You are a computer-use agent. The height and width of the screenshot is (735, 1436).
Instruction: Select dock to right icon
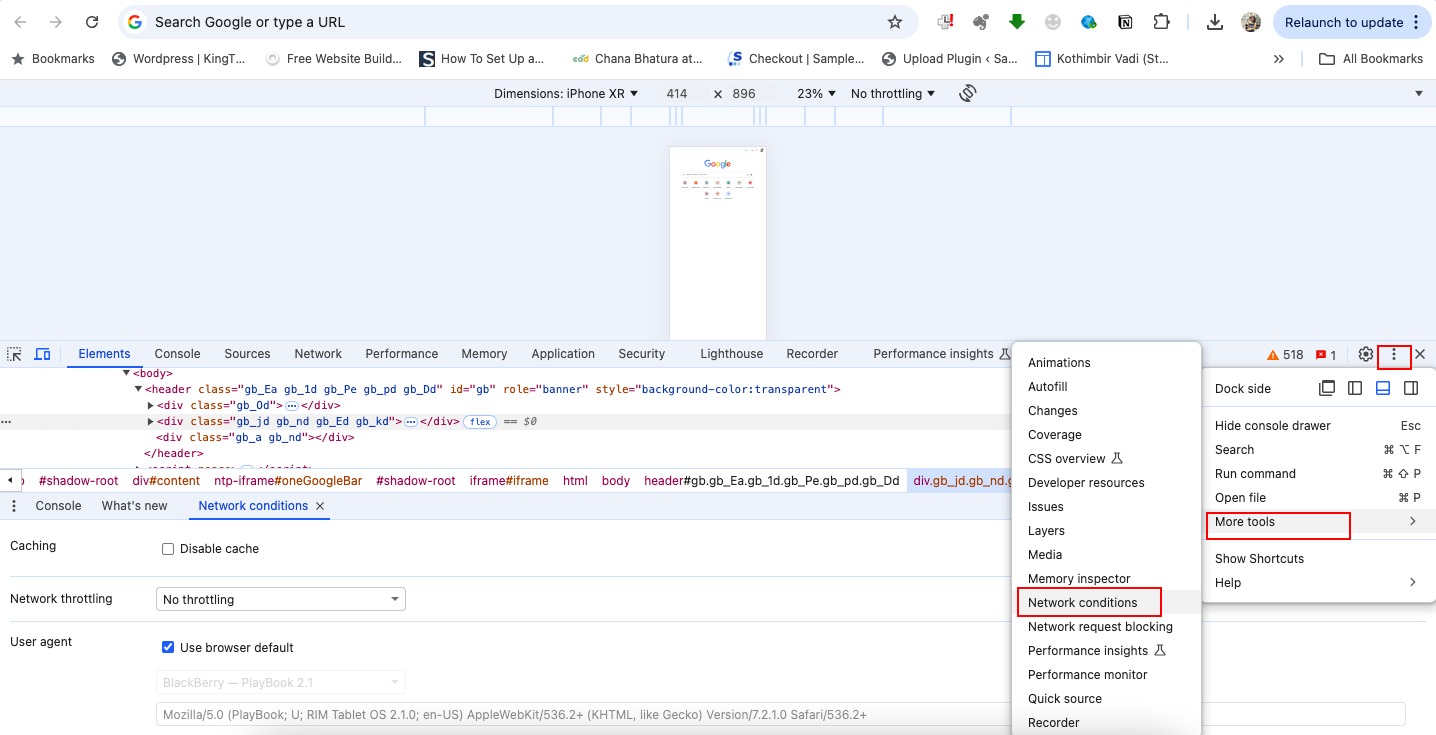tap(1411, 388)
